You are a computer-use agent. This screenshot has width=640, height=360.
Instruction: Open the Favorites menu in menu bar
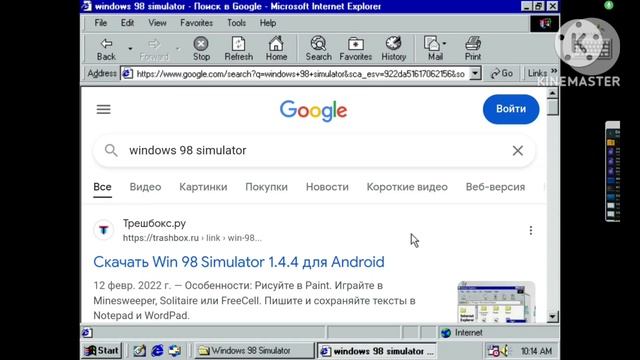pos(196,23)
